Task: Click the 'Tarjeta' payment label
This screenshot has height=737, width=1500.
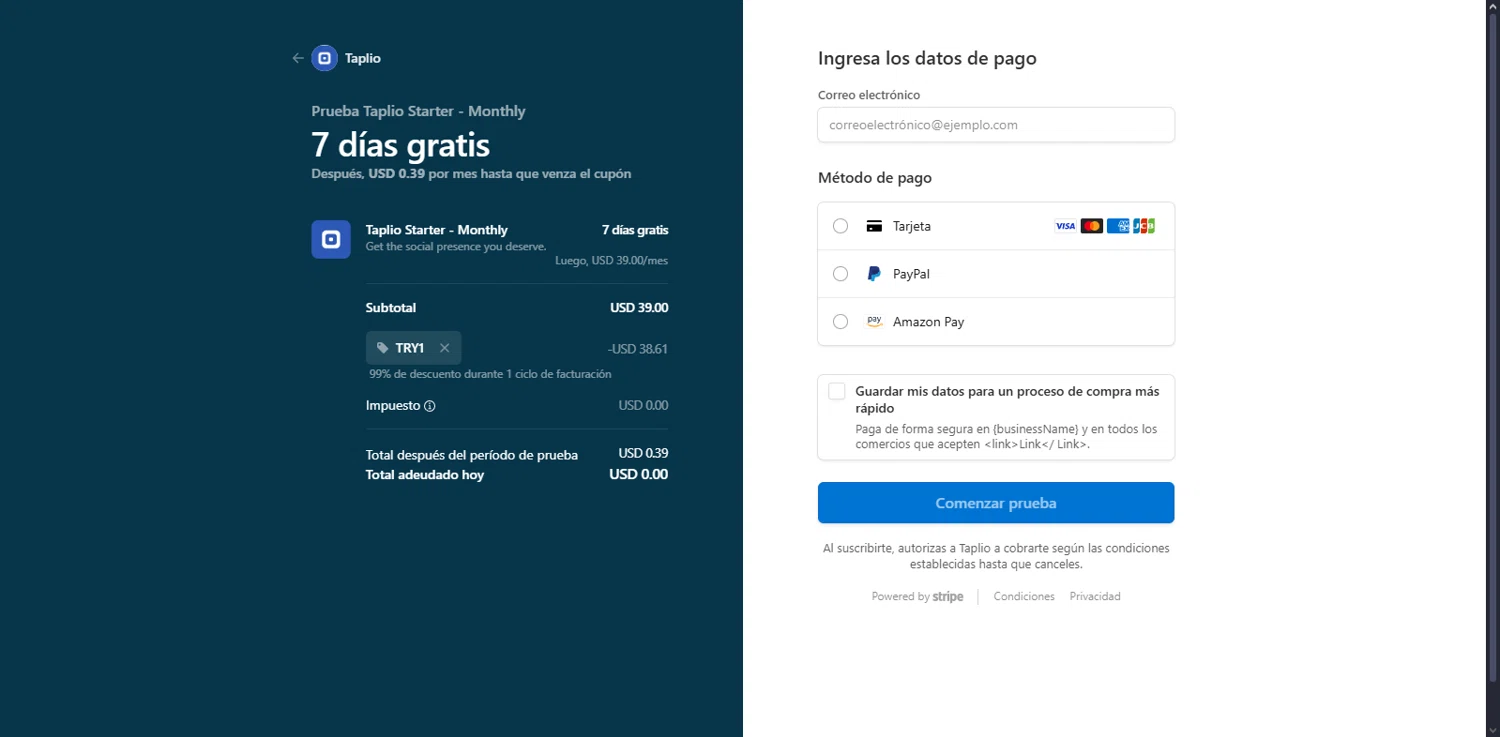Action: 912,226
